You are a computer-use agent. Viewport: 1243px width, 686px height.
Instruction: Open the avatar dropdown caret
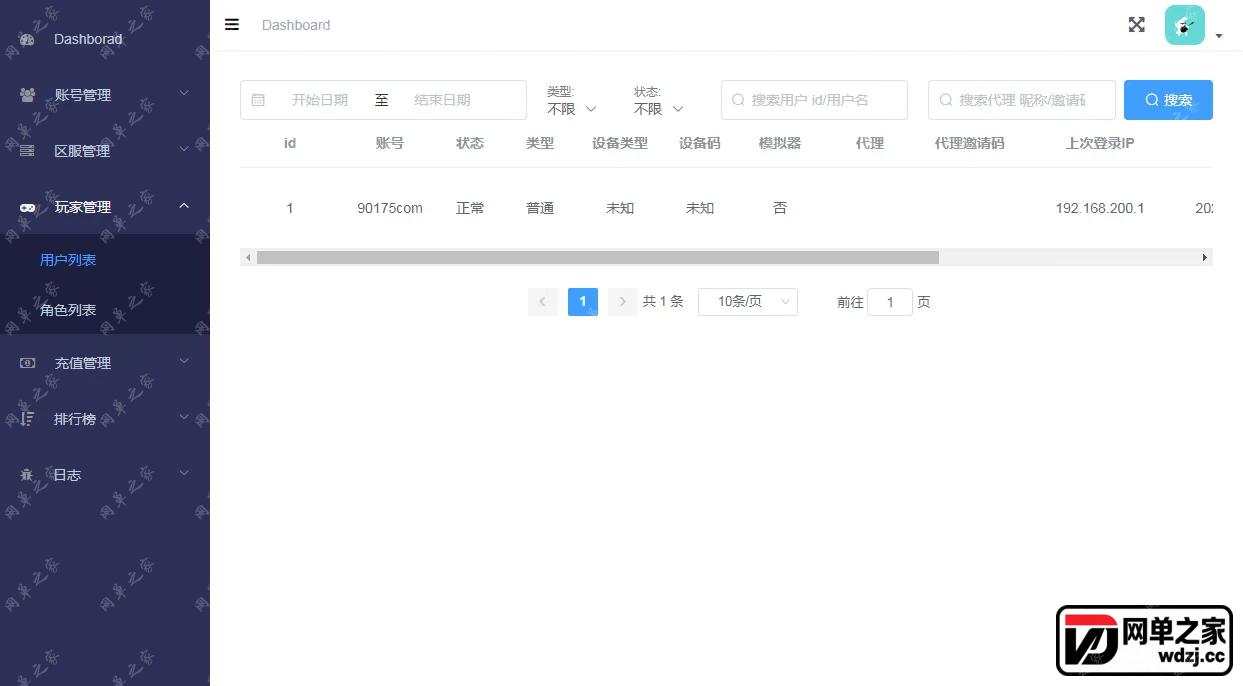(x=1219, y=36)
